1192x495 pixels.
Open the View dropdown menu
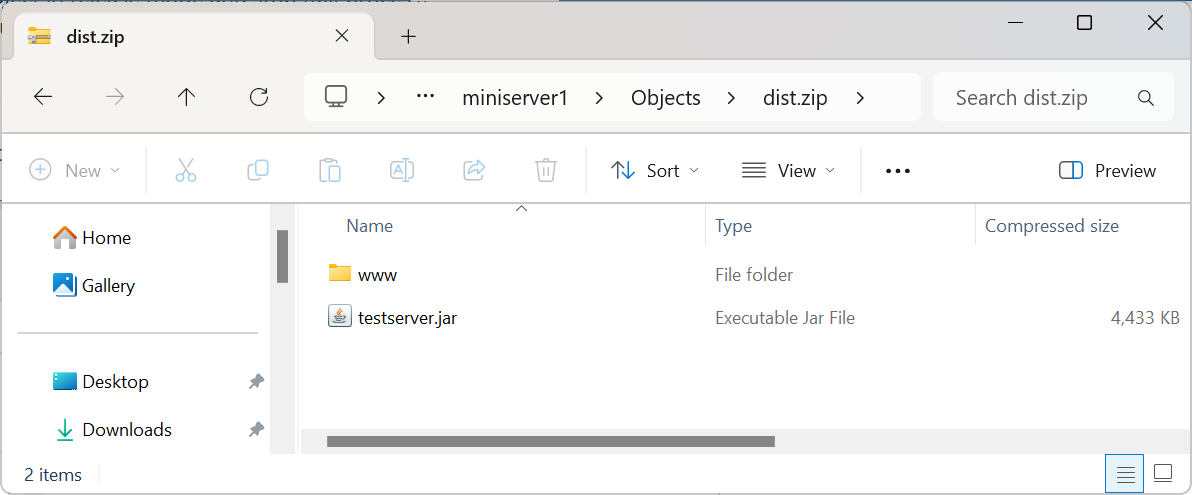click(x=788, y=171)
